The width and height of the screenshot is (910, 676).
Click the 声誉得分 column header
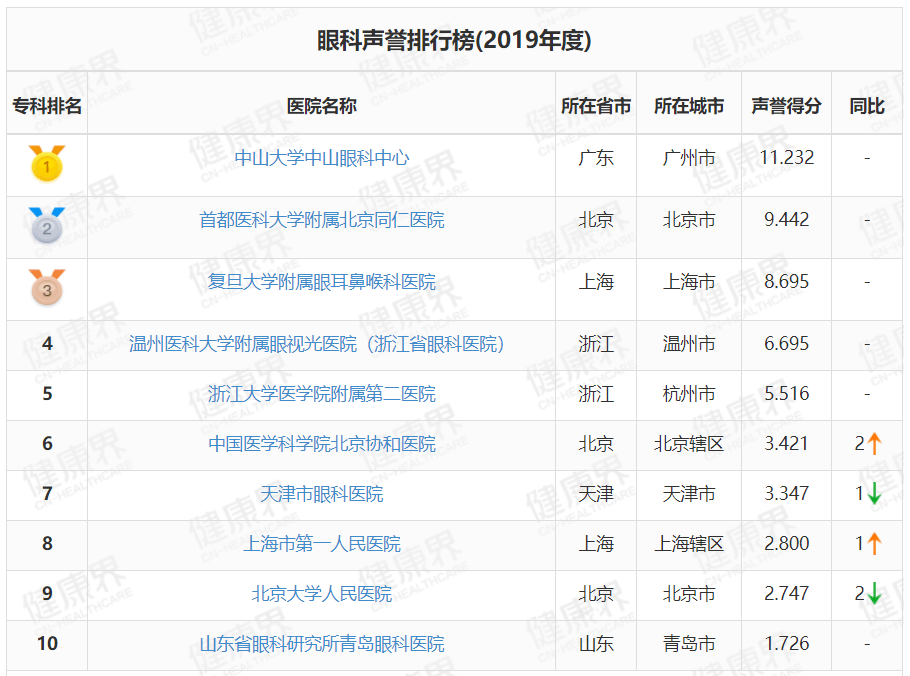click(786, 106)
